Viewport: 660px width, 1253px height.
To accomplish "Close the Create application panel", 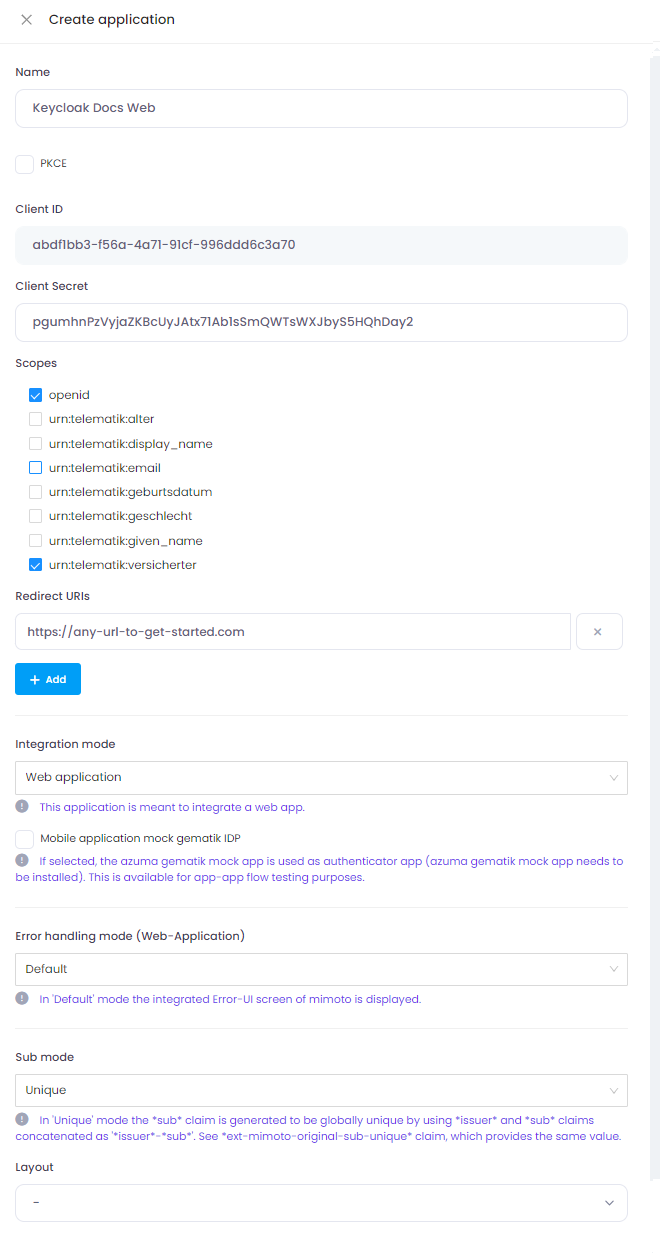I will pyautogui.click(x=27, y=20).
